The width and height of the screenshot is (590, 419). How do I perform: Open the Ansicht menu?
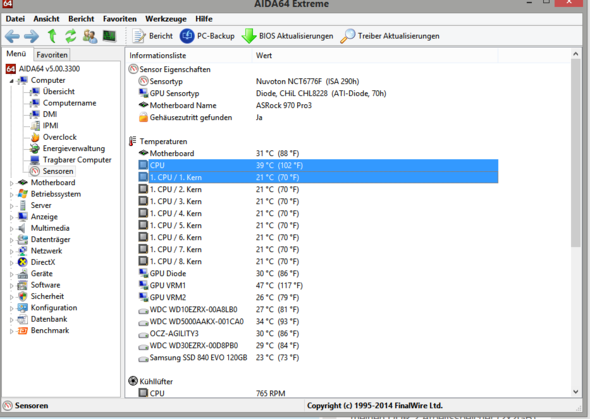46,19
